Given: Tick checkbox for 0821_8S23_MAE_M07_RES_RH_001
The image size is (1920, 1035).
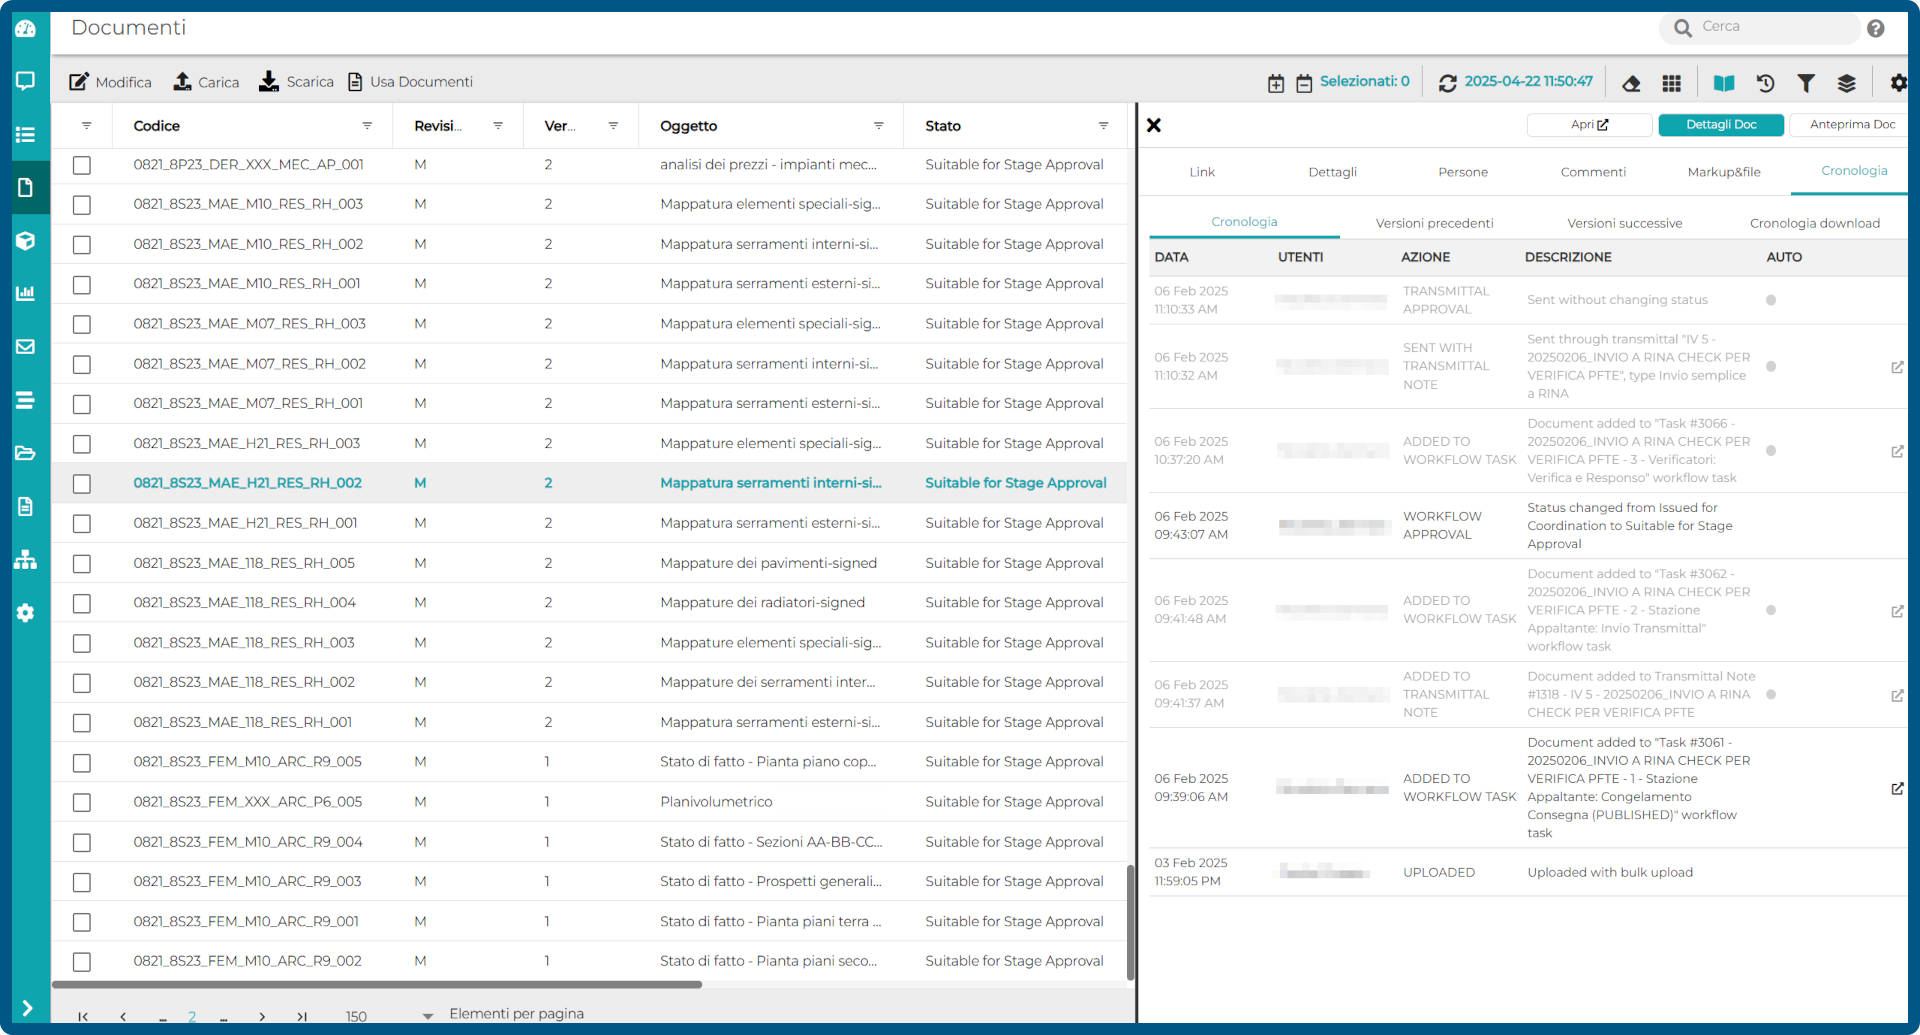Looking at the screenshot, I should click(x=82, y=404).
